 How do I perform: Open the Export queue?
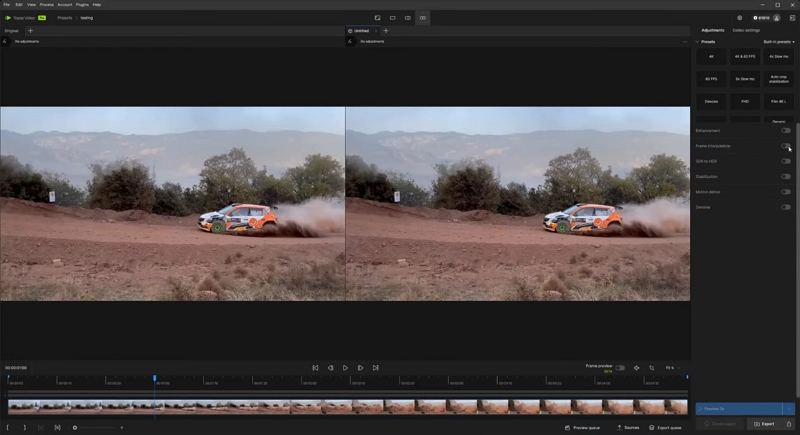tap(665, 427)
